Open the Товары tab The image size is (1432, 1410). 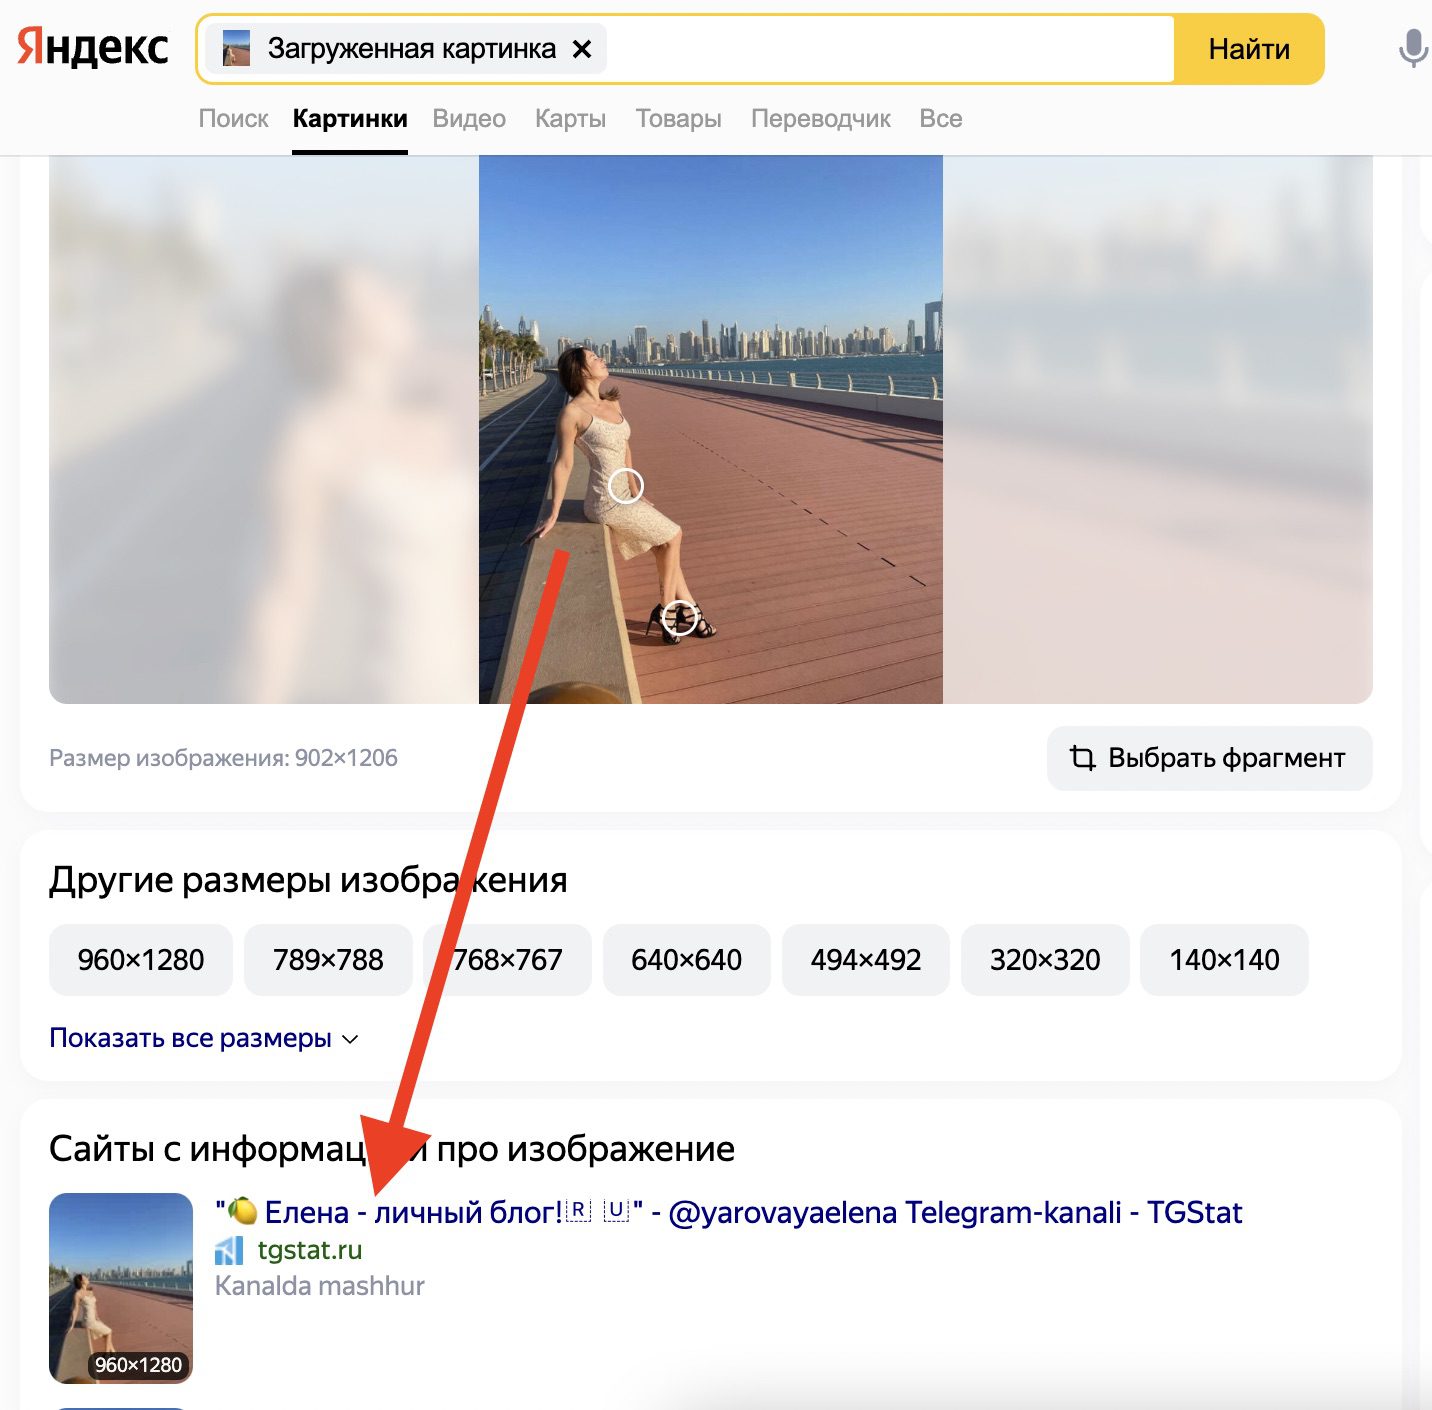pos(678,119)
